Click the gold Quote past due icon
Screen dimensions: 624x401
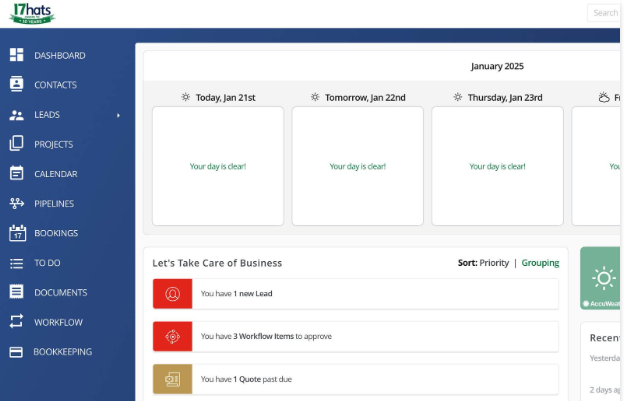click(x=172, y=379)
